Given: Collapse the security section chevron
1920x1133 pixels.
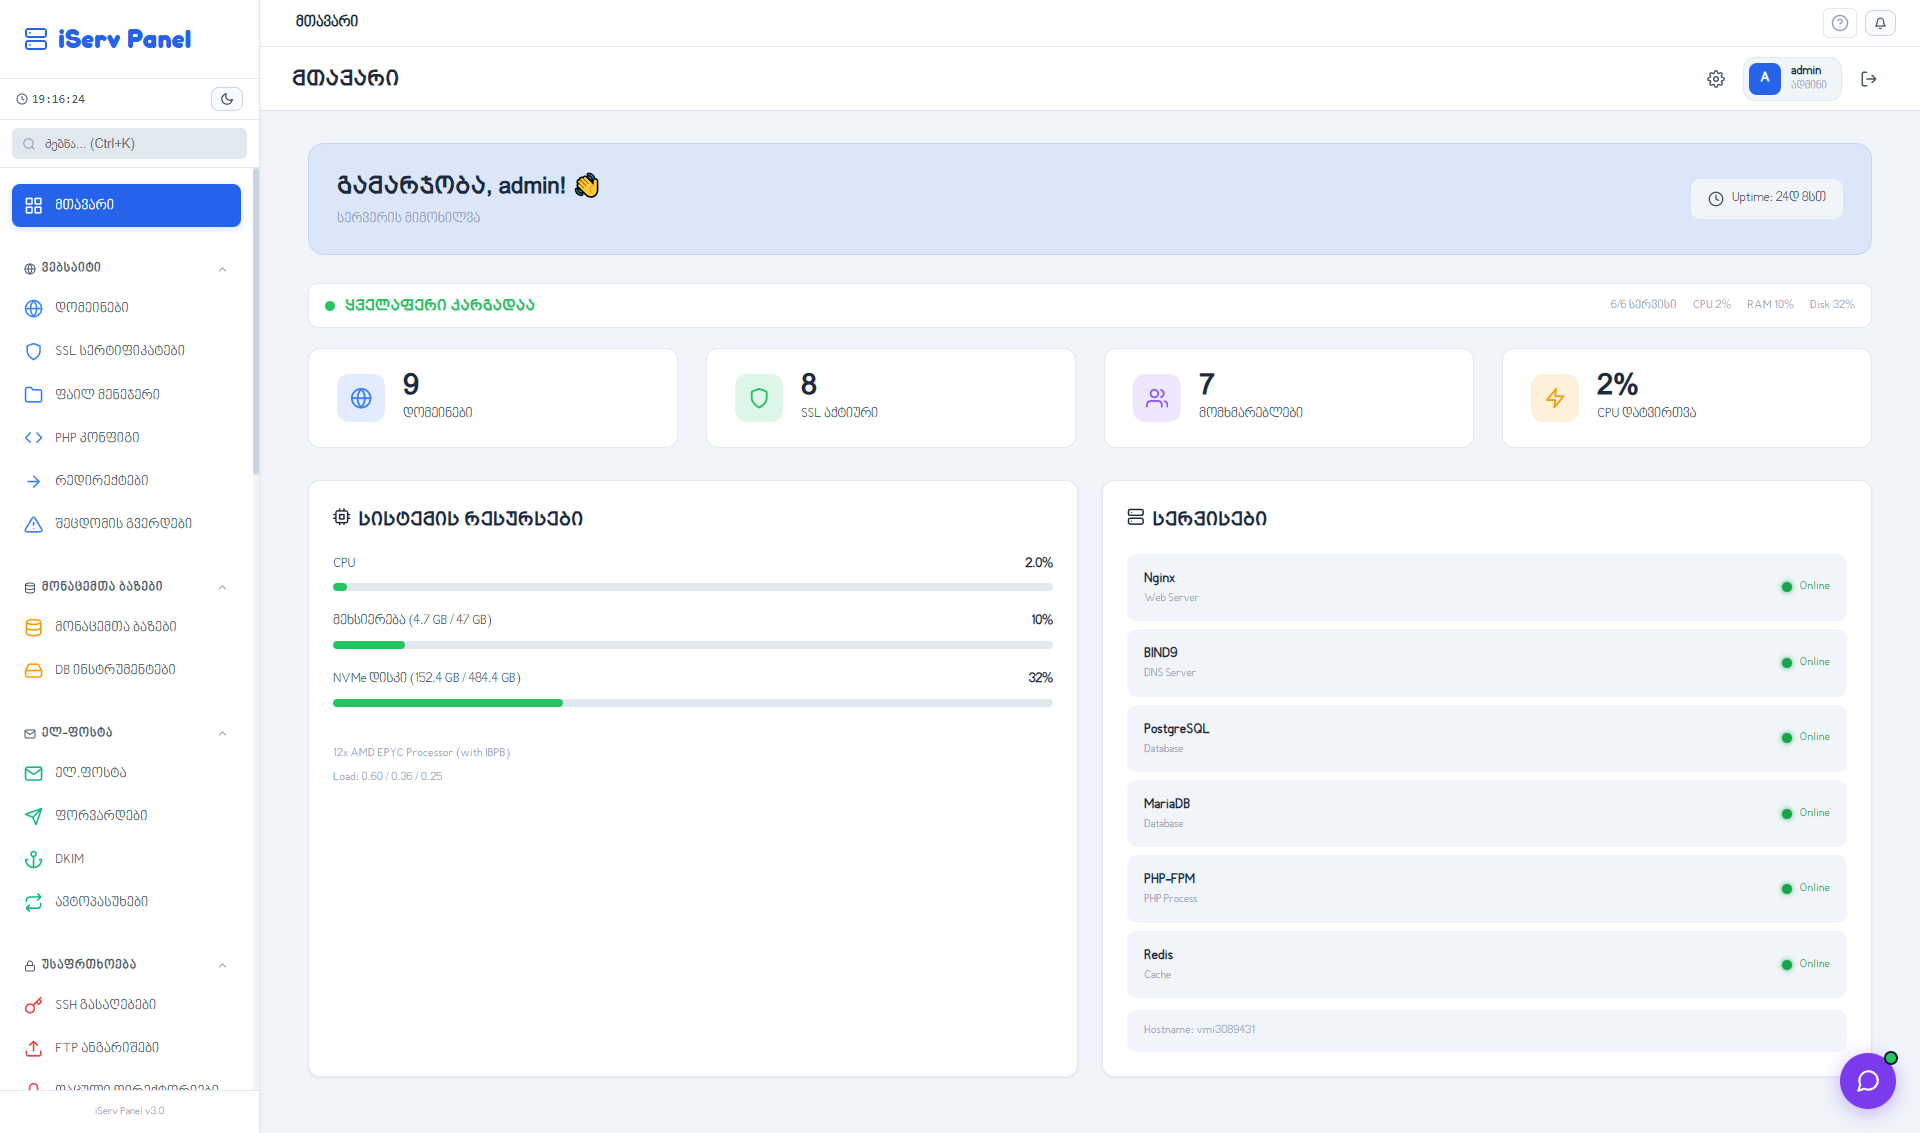Looking at the screenshot, I should pos(222,965).
